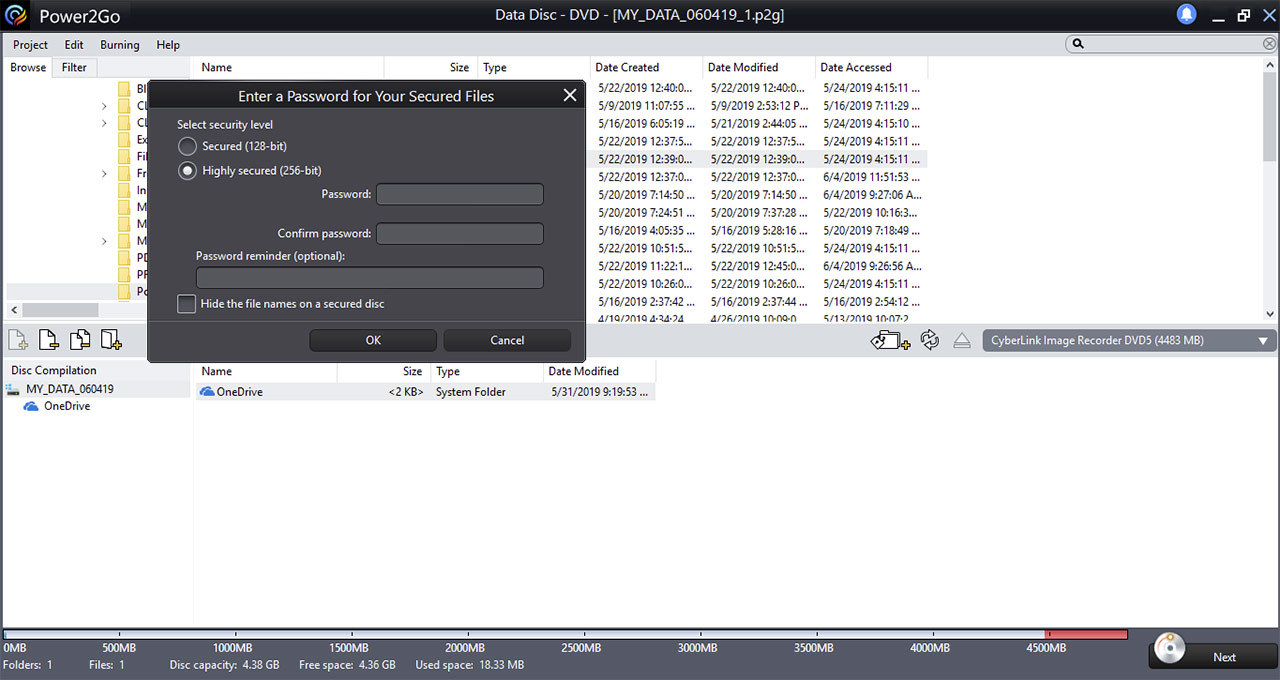Click the Disc Compilation header label

[x=54, y=370]
